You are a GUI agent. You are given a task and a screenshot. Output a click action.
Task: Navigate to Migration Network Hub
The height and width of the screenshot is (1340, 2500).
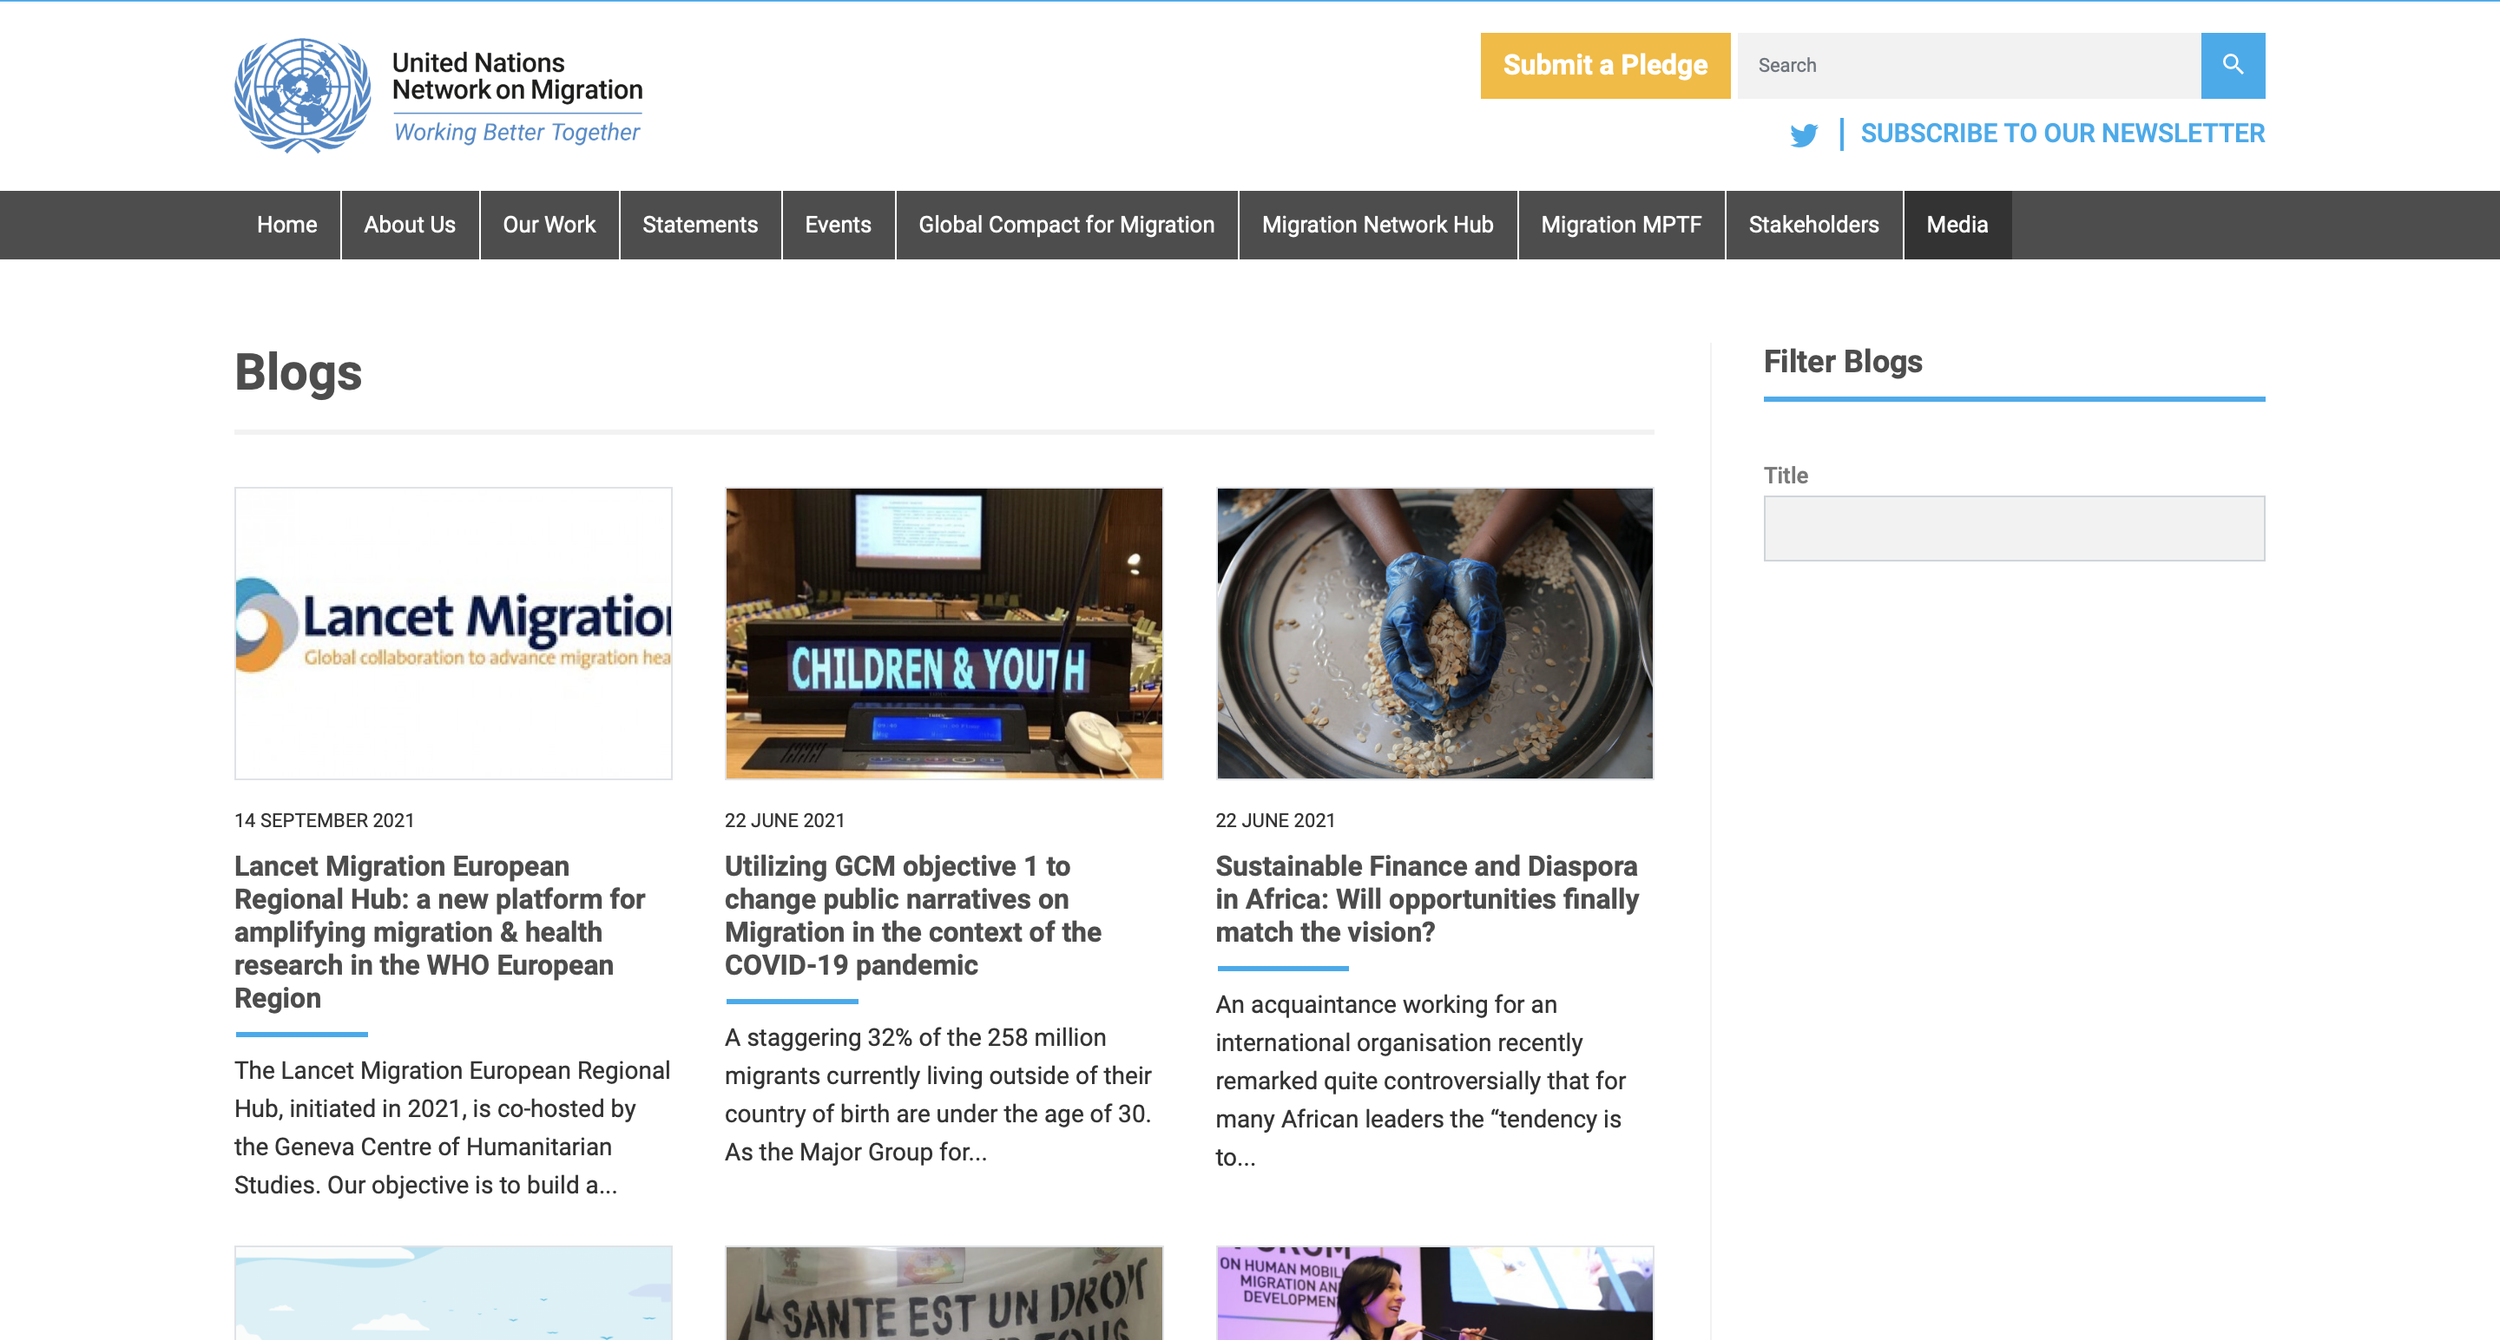tap(1377, 225)
